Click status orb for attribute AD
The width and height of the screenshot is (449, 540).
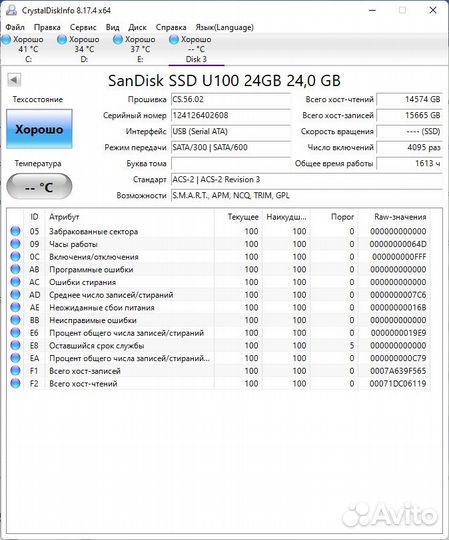[15, 295]
